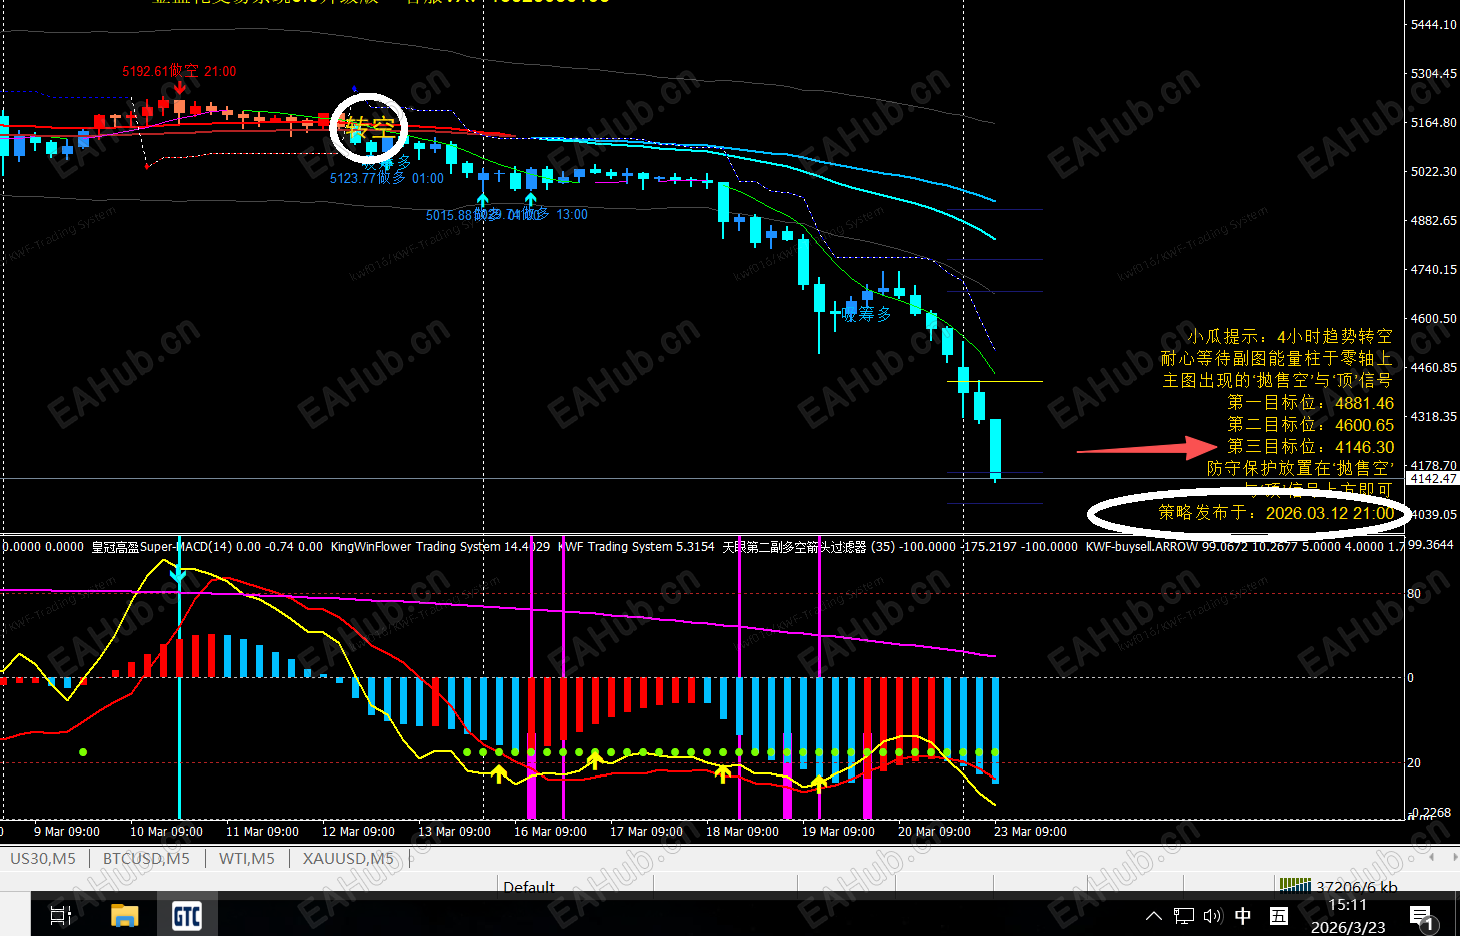The image size is (1460, 936).
Task: Click the red sell arrow at 5192.61
Action: point(179,89)
